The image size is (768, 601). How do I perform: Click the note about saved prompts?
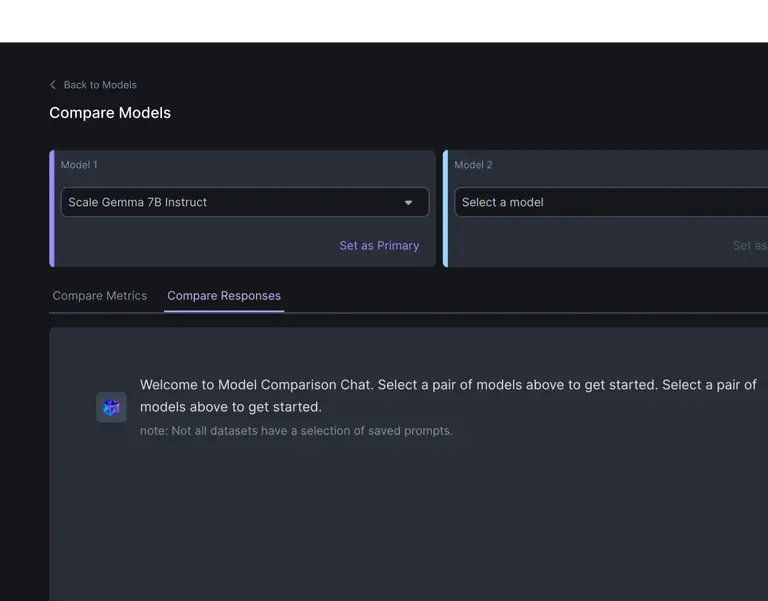click(296, 431)
